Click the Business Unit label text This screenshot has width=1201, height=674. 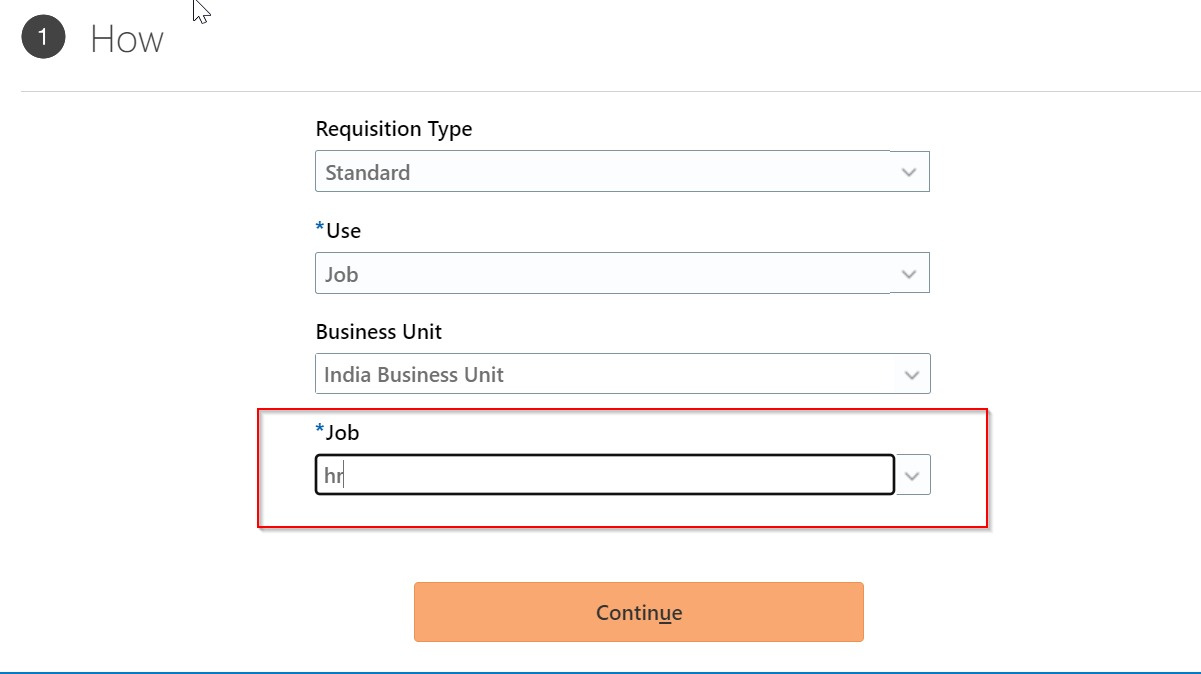click(x=379, y=331)
